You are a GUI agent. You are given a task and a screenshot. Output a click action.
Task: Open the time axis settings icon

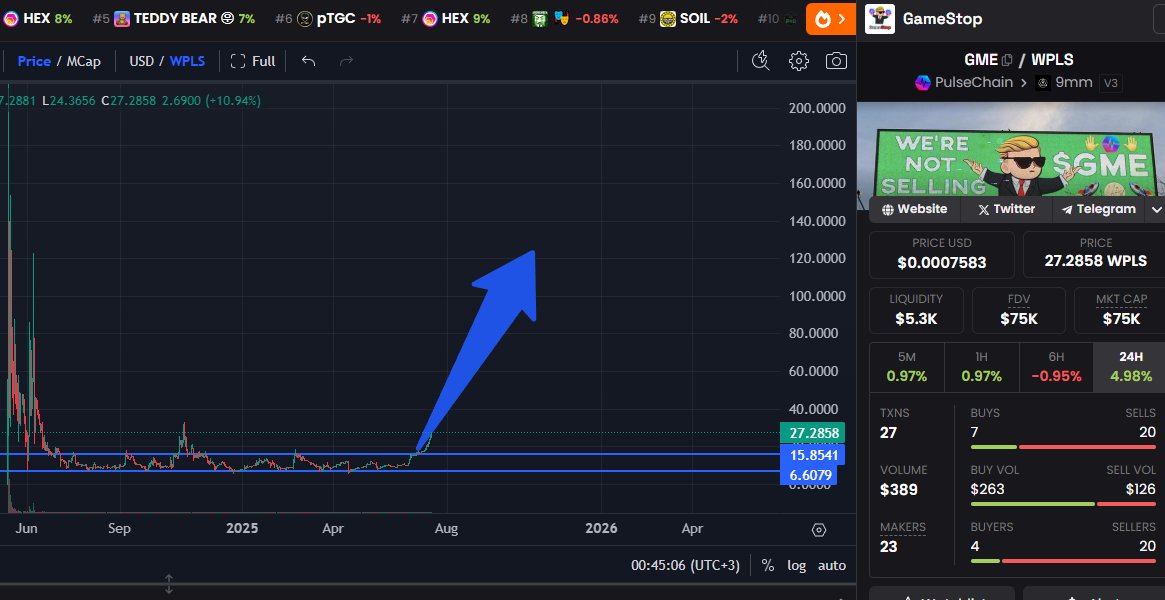point(819,529)
